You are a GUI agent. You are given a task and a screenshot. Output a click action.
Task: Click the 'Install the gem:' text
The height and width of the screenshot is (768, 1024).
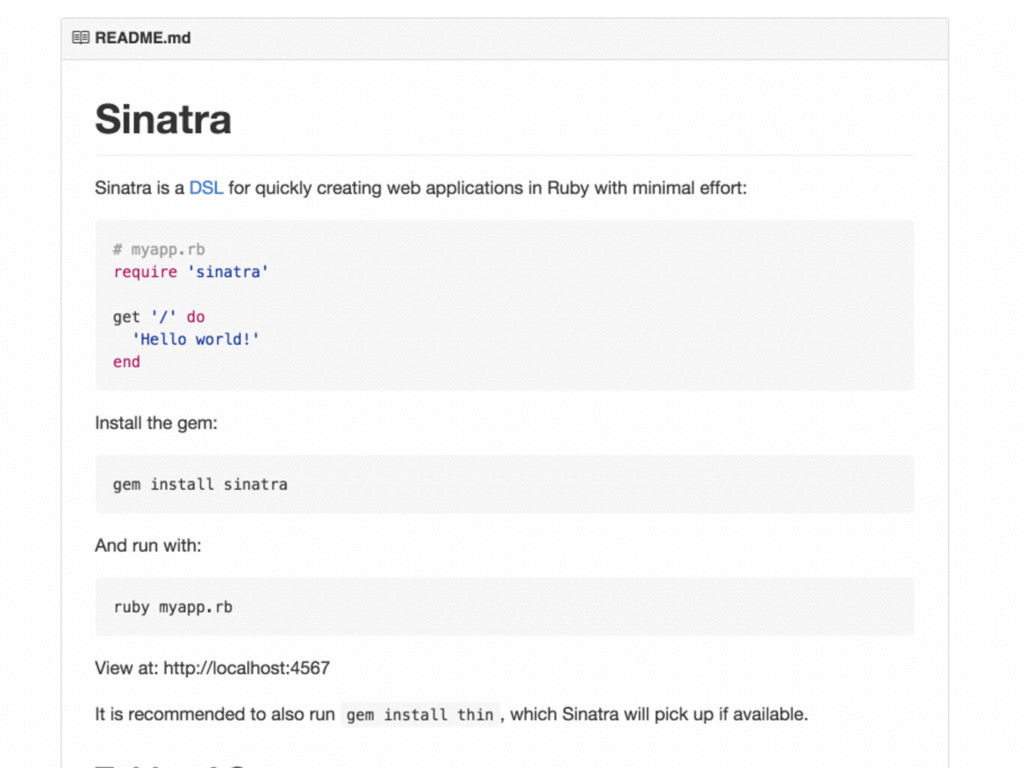[156, 423]
